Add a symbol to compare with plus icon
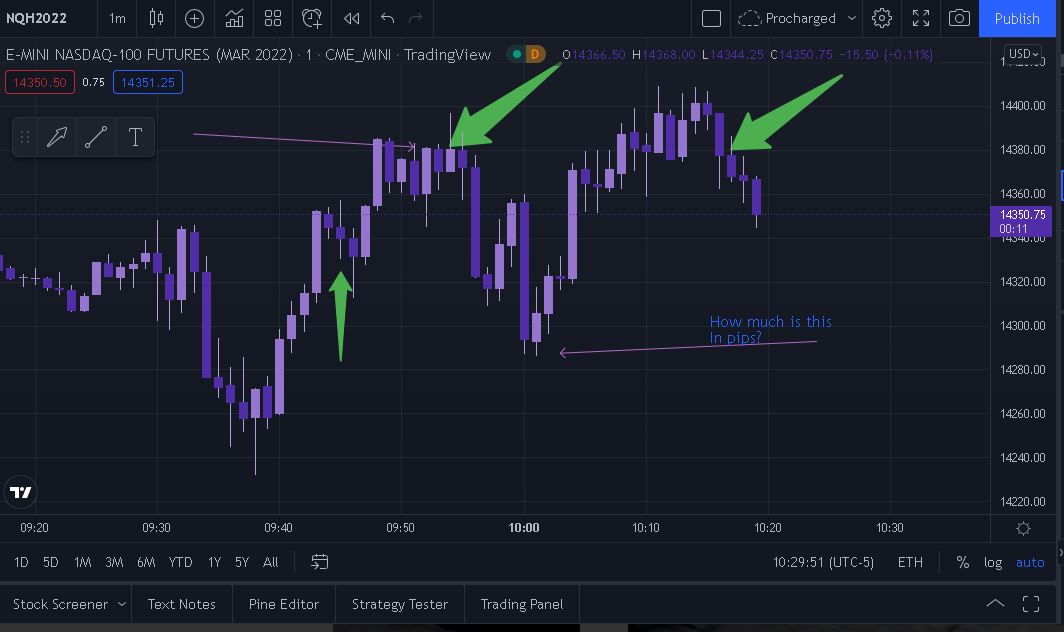This screenshot has width=1064, height=632. (x=194, y=18)
